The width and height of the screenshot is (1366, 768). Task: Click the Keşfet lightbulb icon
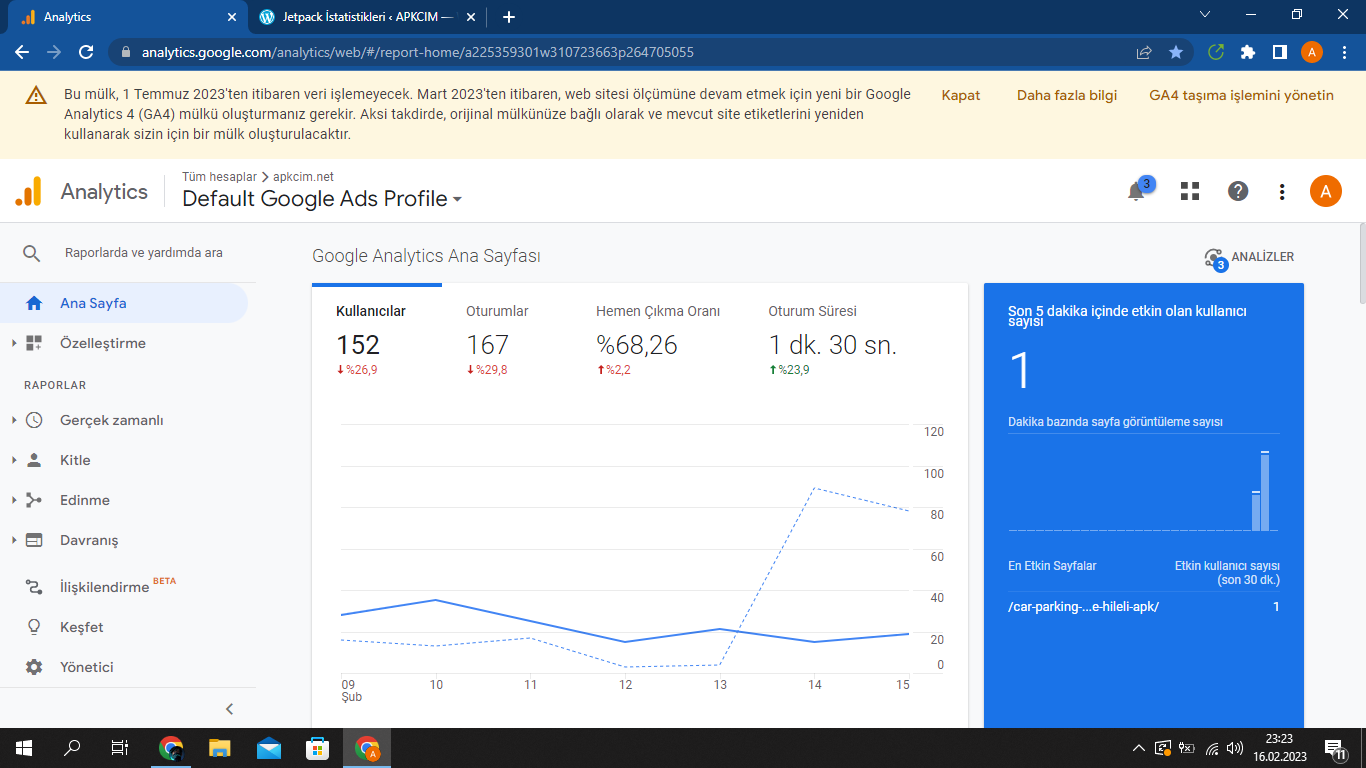coord(34,627)
